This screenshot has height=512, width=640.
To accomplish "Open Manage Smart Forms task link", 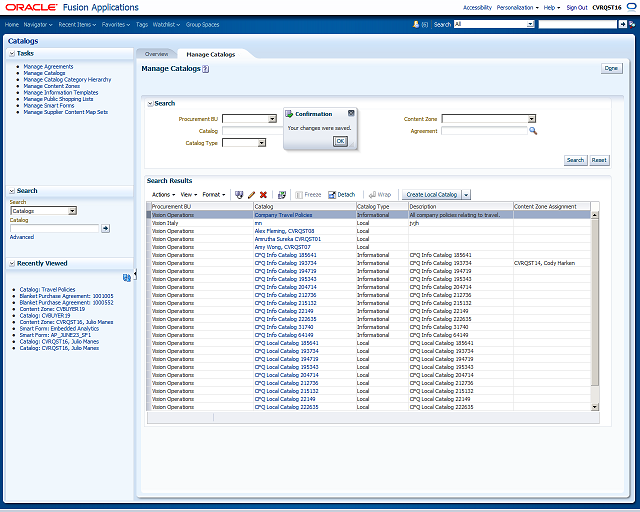I will (49, 106).
